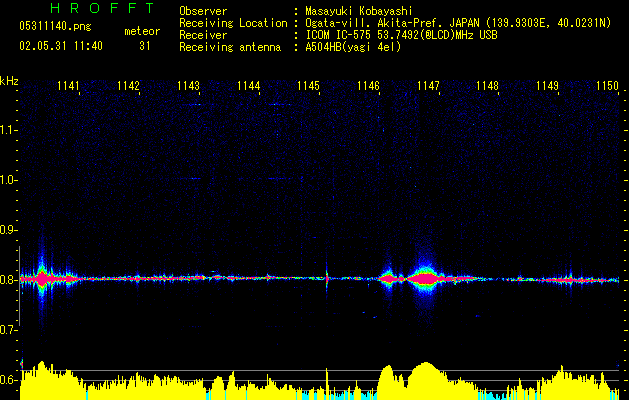Click the kHz axis unit label
629x400 pixels.
coord(9,81)
